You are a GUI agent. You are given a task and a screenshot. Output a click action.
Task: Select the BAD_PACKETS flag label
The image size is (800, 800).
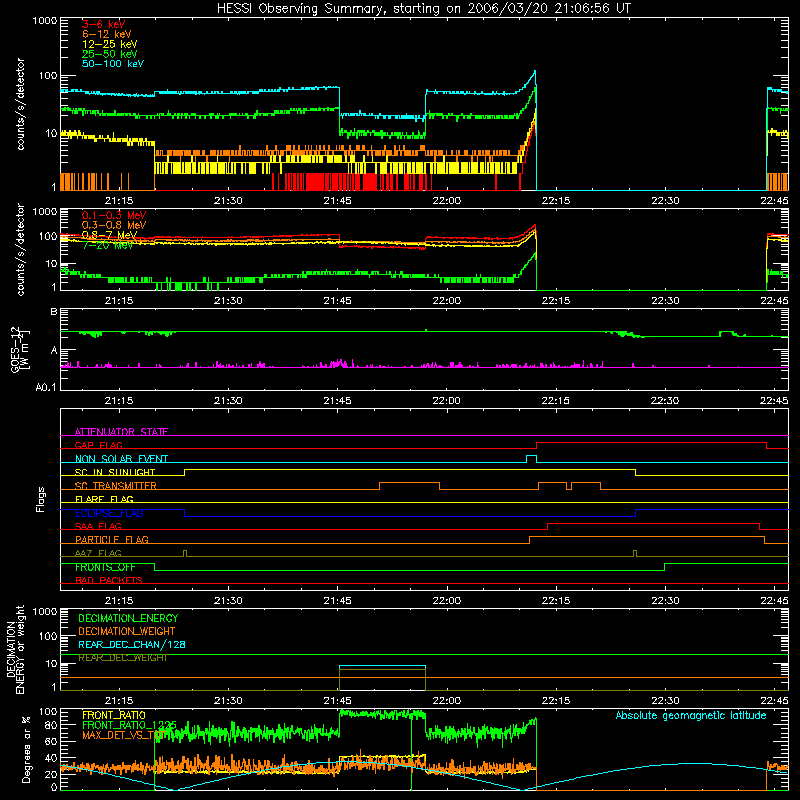click(x=109, y=580)
